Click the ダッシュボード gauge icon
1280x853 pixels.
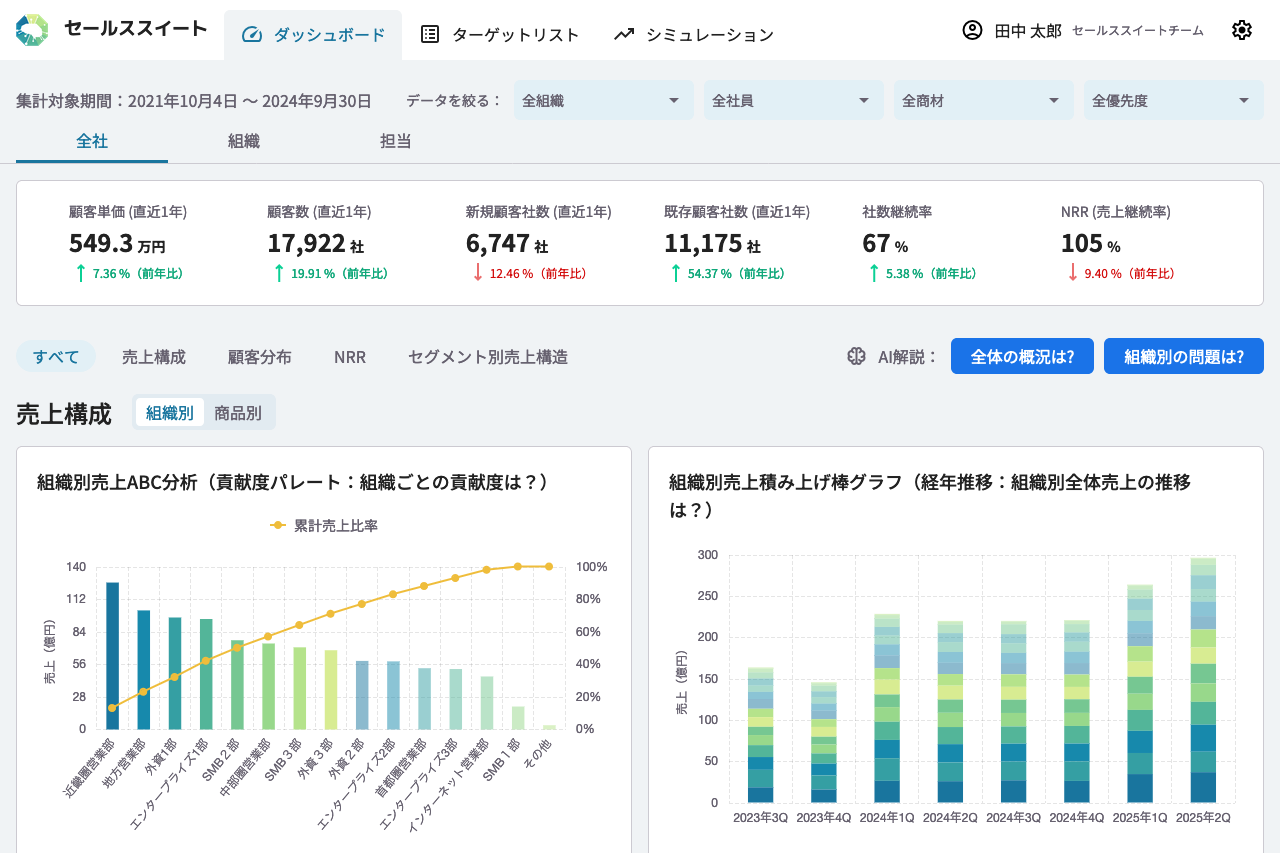252,35
